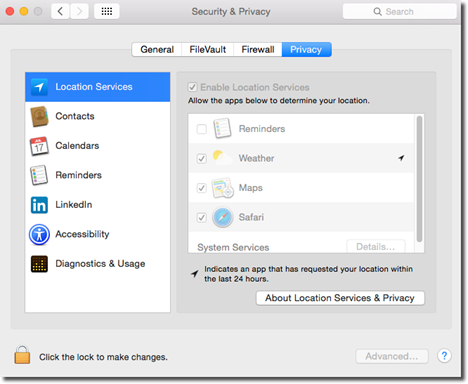
Task: Select Contacts label in sidebar
Action: [x=75, y=116]
